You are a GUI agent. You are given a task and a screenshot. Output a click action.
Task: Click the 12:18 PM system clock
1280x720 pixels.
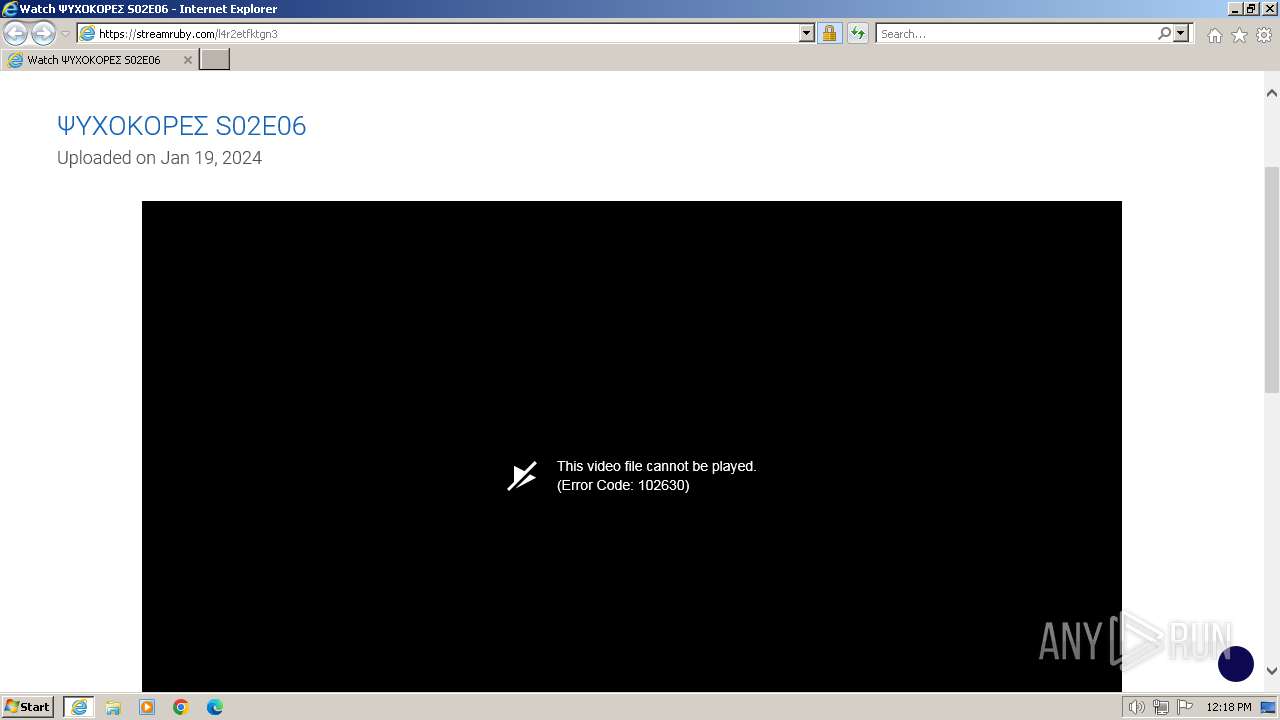[1229, 707]
